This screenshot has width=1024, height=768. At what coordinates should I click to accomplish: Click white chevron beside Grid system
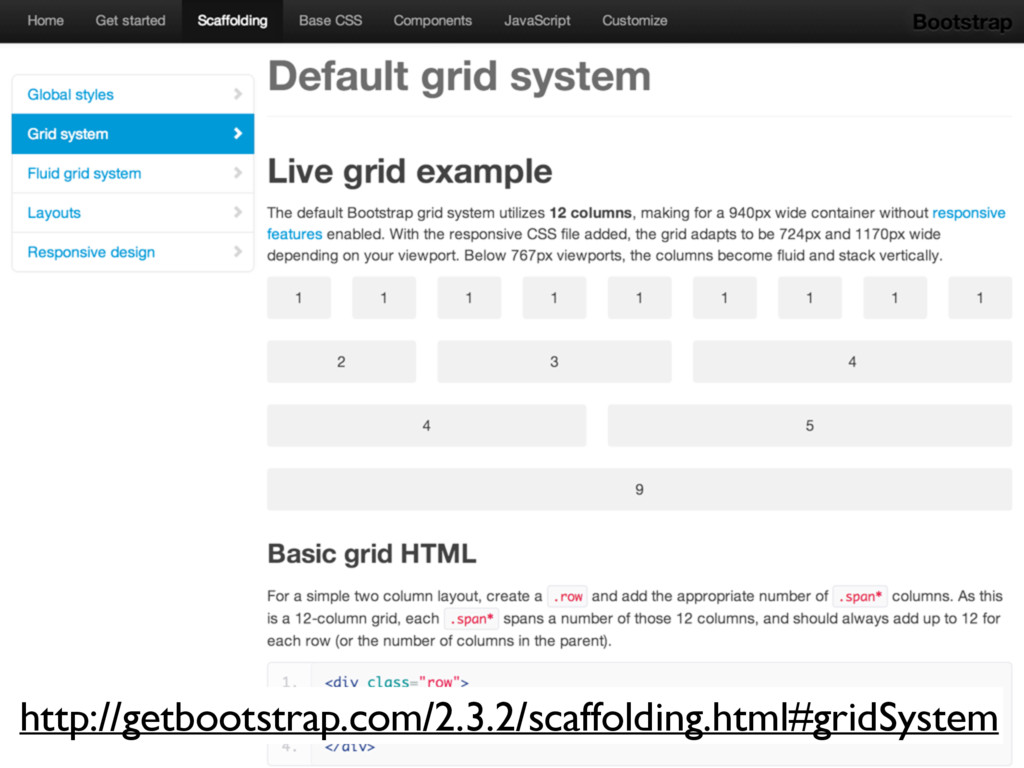[238, 133]
